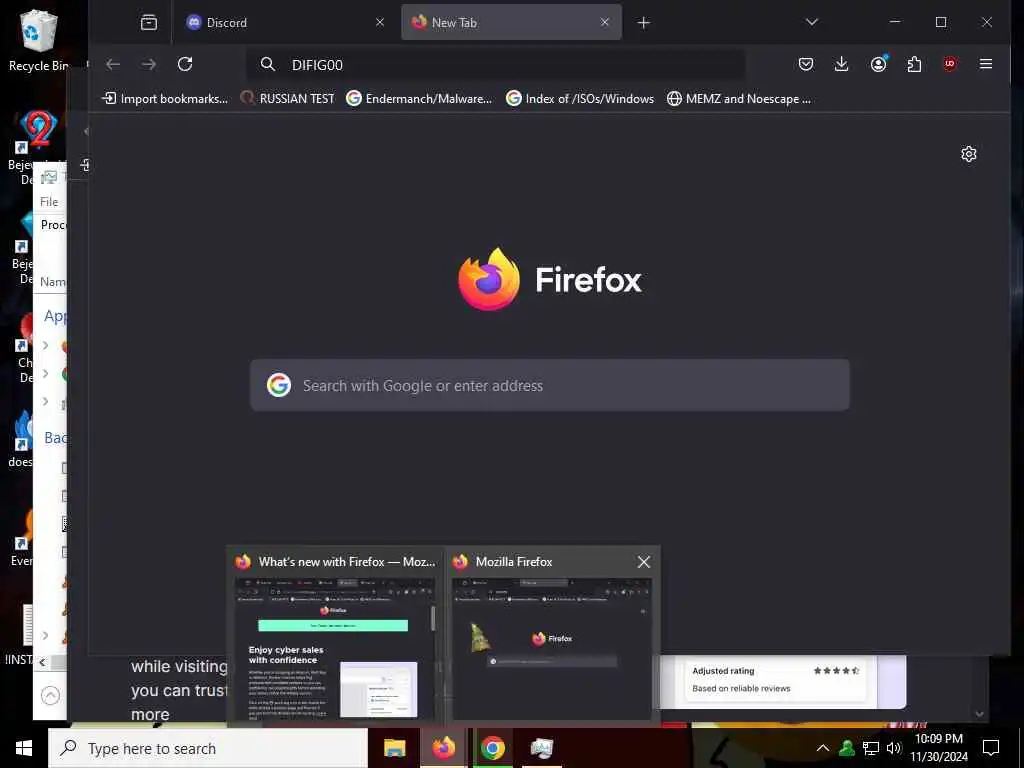Switch to Google Chrome from the taskbar
Image resolution: width=1024 pixels, height=768 pixels.
click(492, 748)
